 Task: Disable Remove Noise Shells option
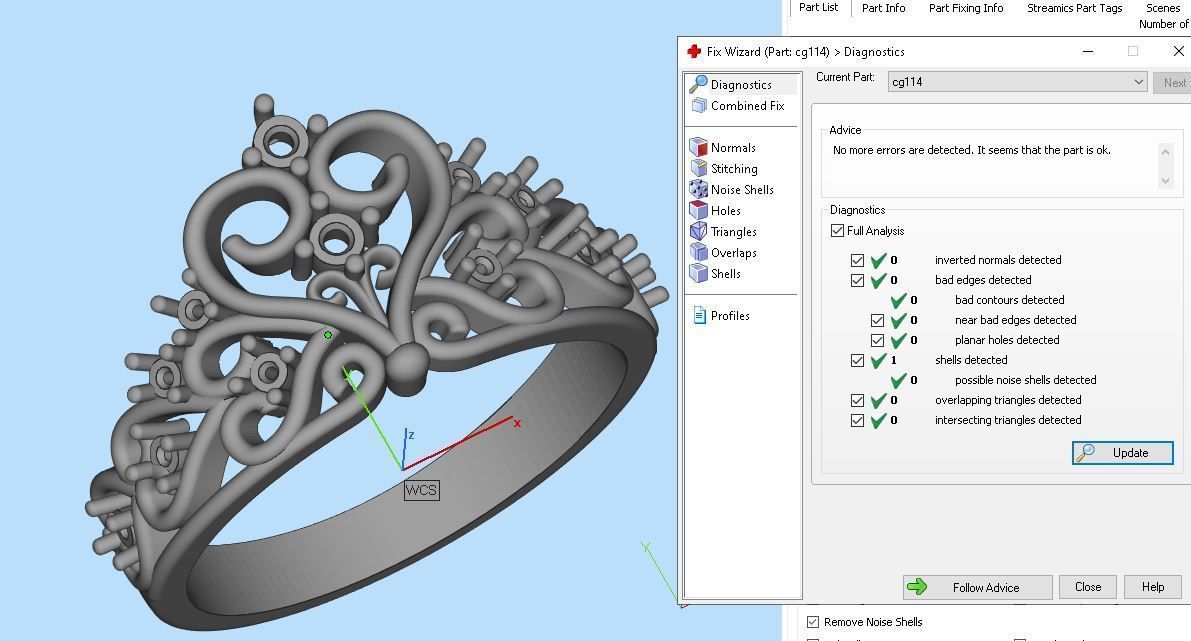tap(813, 622)
